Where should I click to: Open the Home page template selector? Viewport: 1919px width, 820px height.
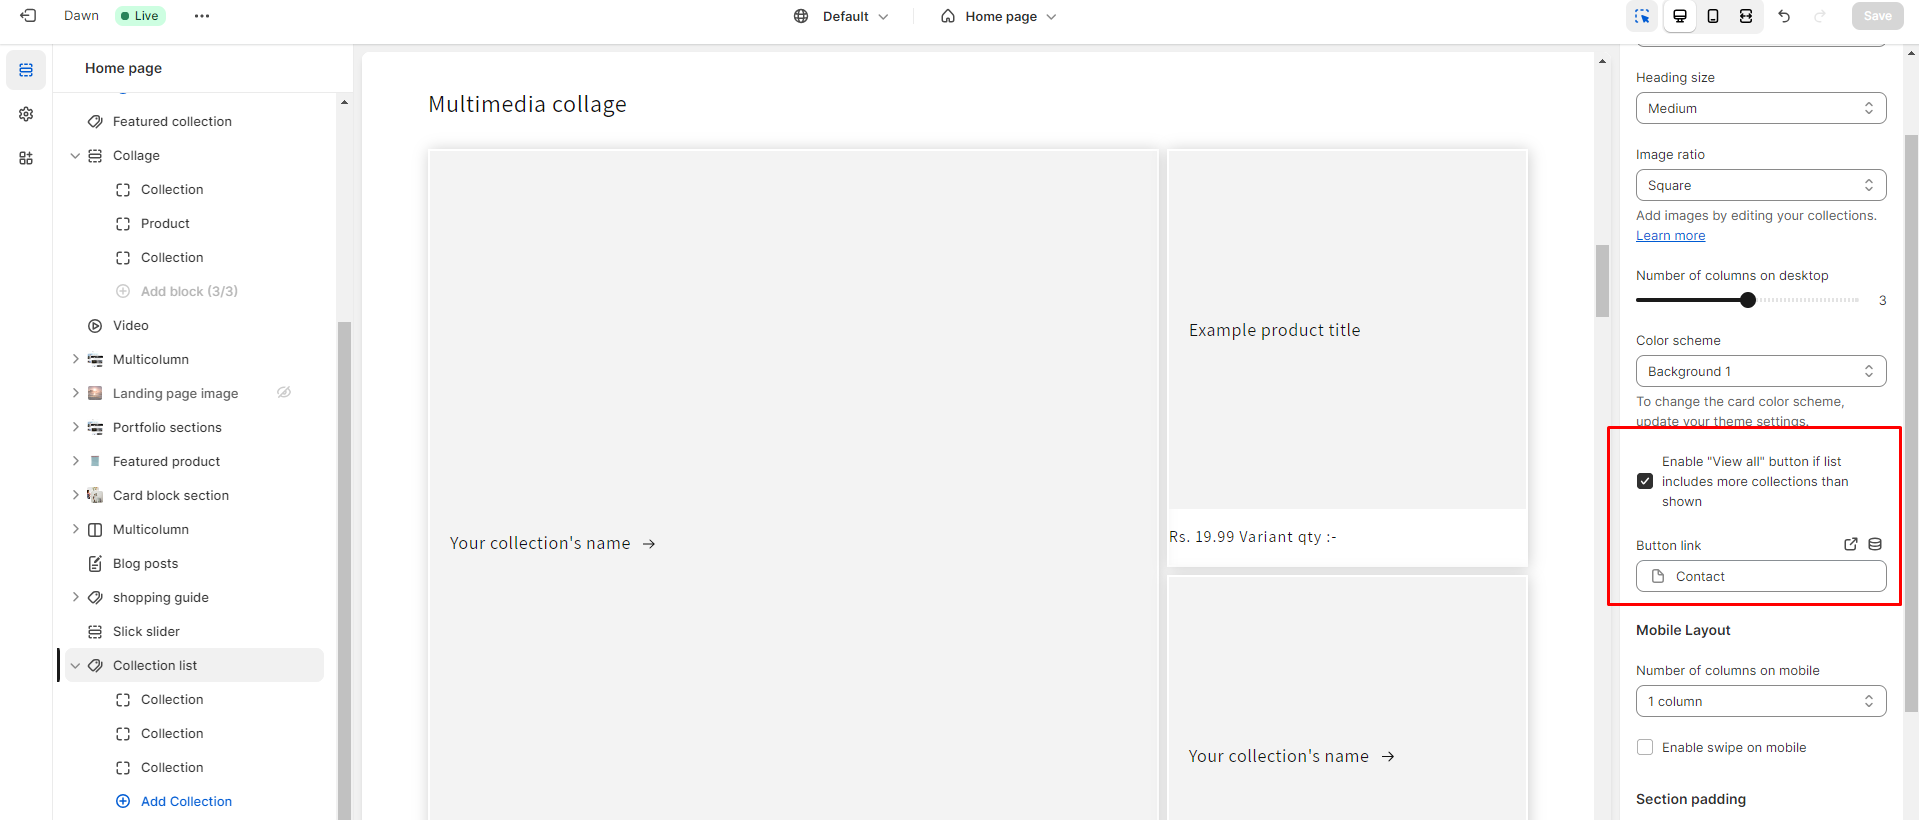coord(999,16)
